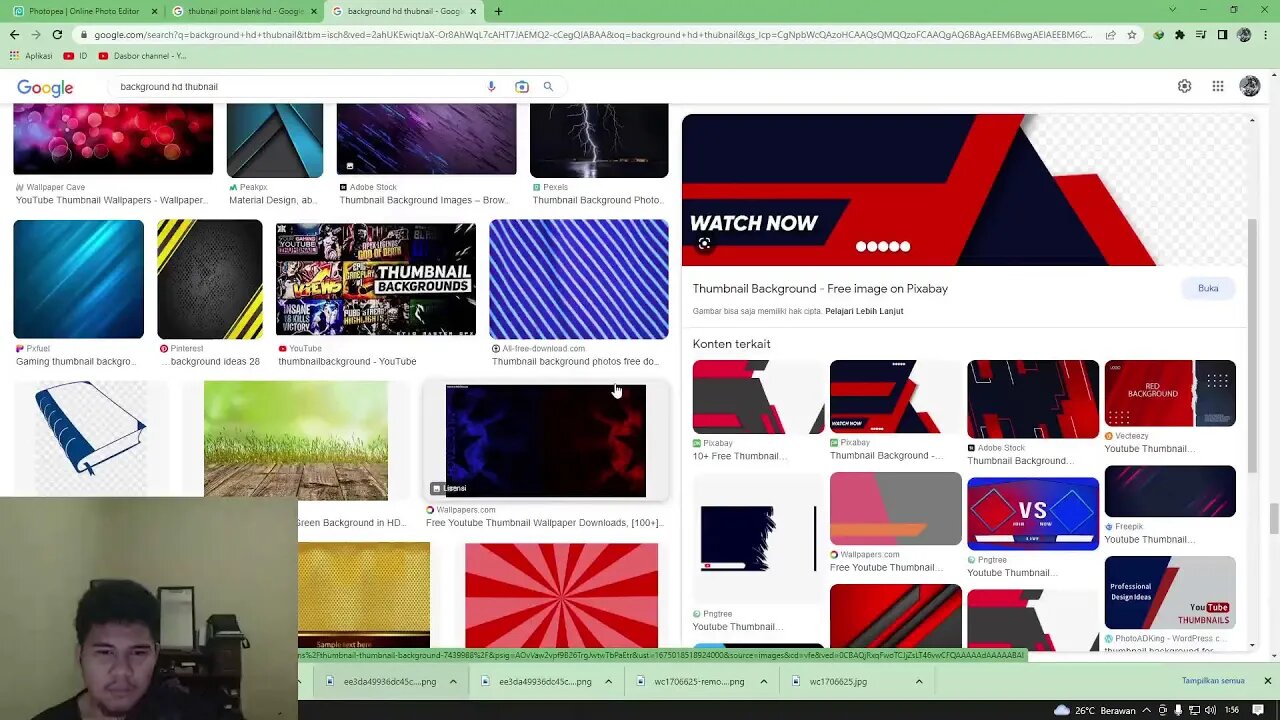Viewport: 1280px width, 720px height.
Task: Open the Wallpapers.com blue red smoke image
Action: [x=546, y=440]
